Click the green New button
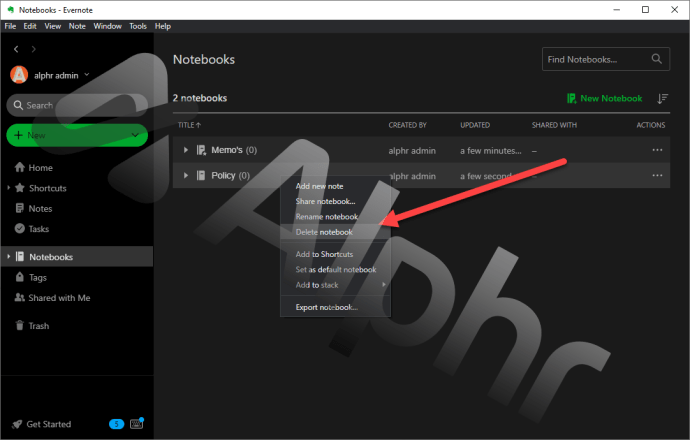Image resolution: width=690 pixels, height=440 pixels. 77,135
